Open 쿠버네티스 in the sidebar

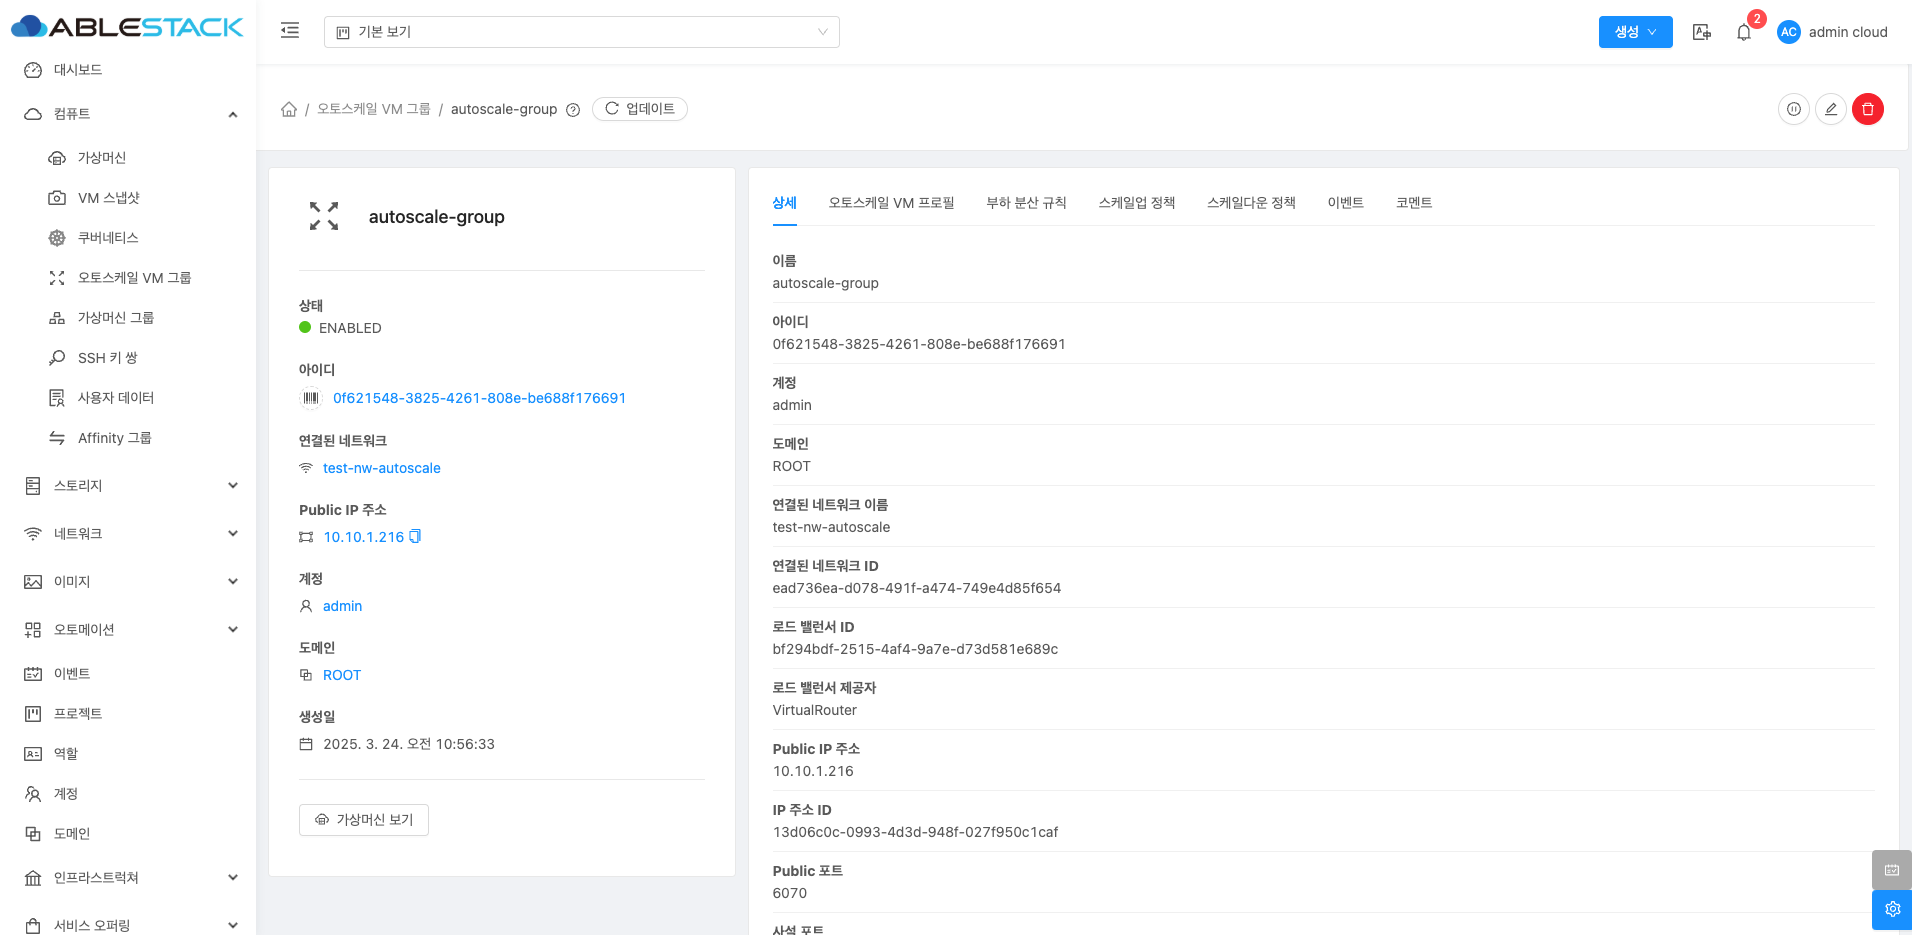click(x=108, y=238)
